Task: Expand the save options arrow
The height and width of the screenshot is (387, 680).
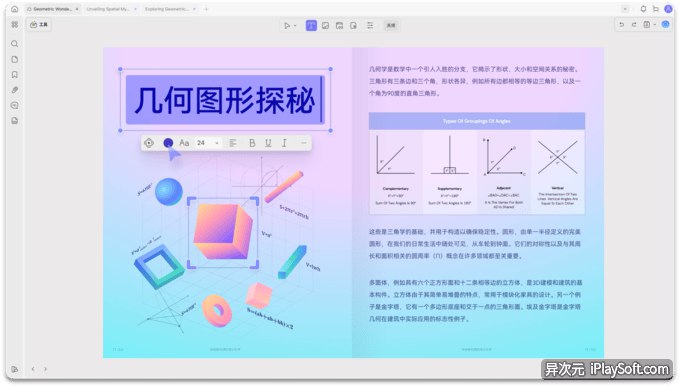Action: pos(654,25)
